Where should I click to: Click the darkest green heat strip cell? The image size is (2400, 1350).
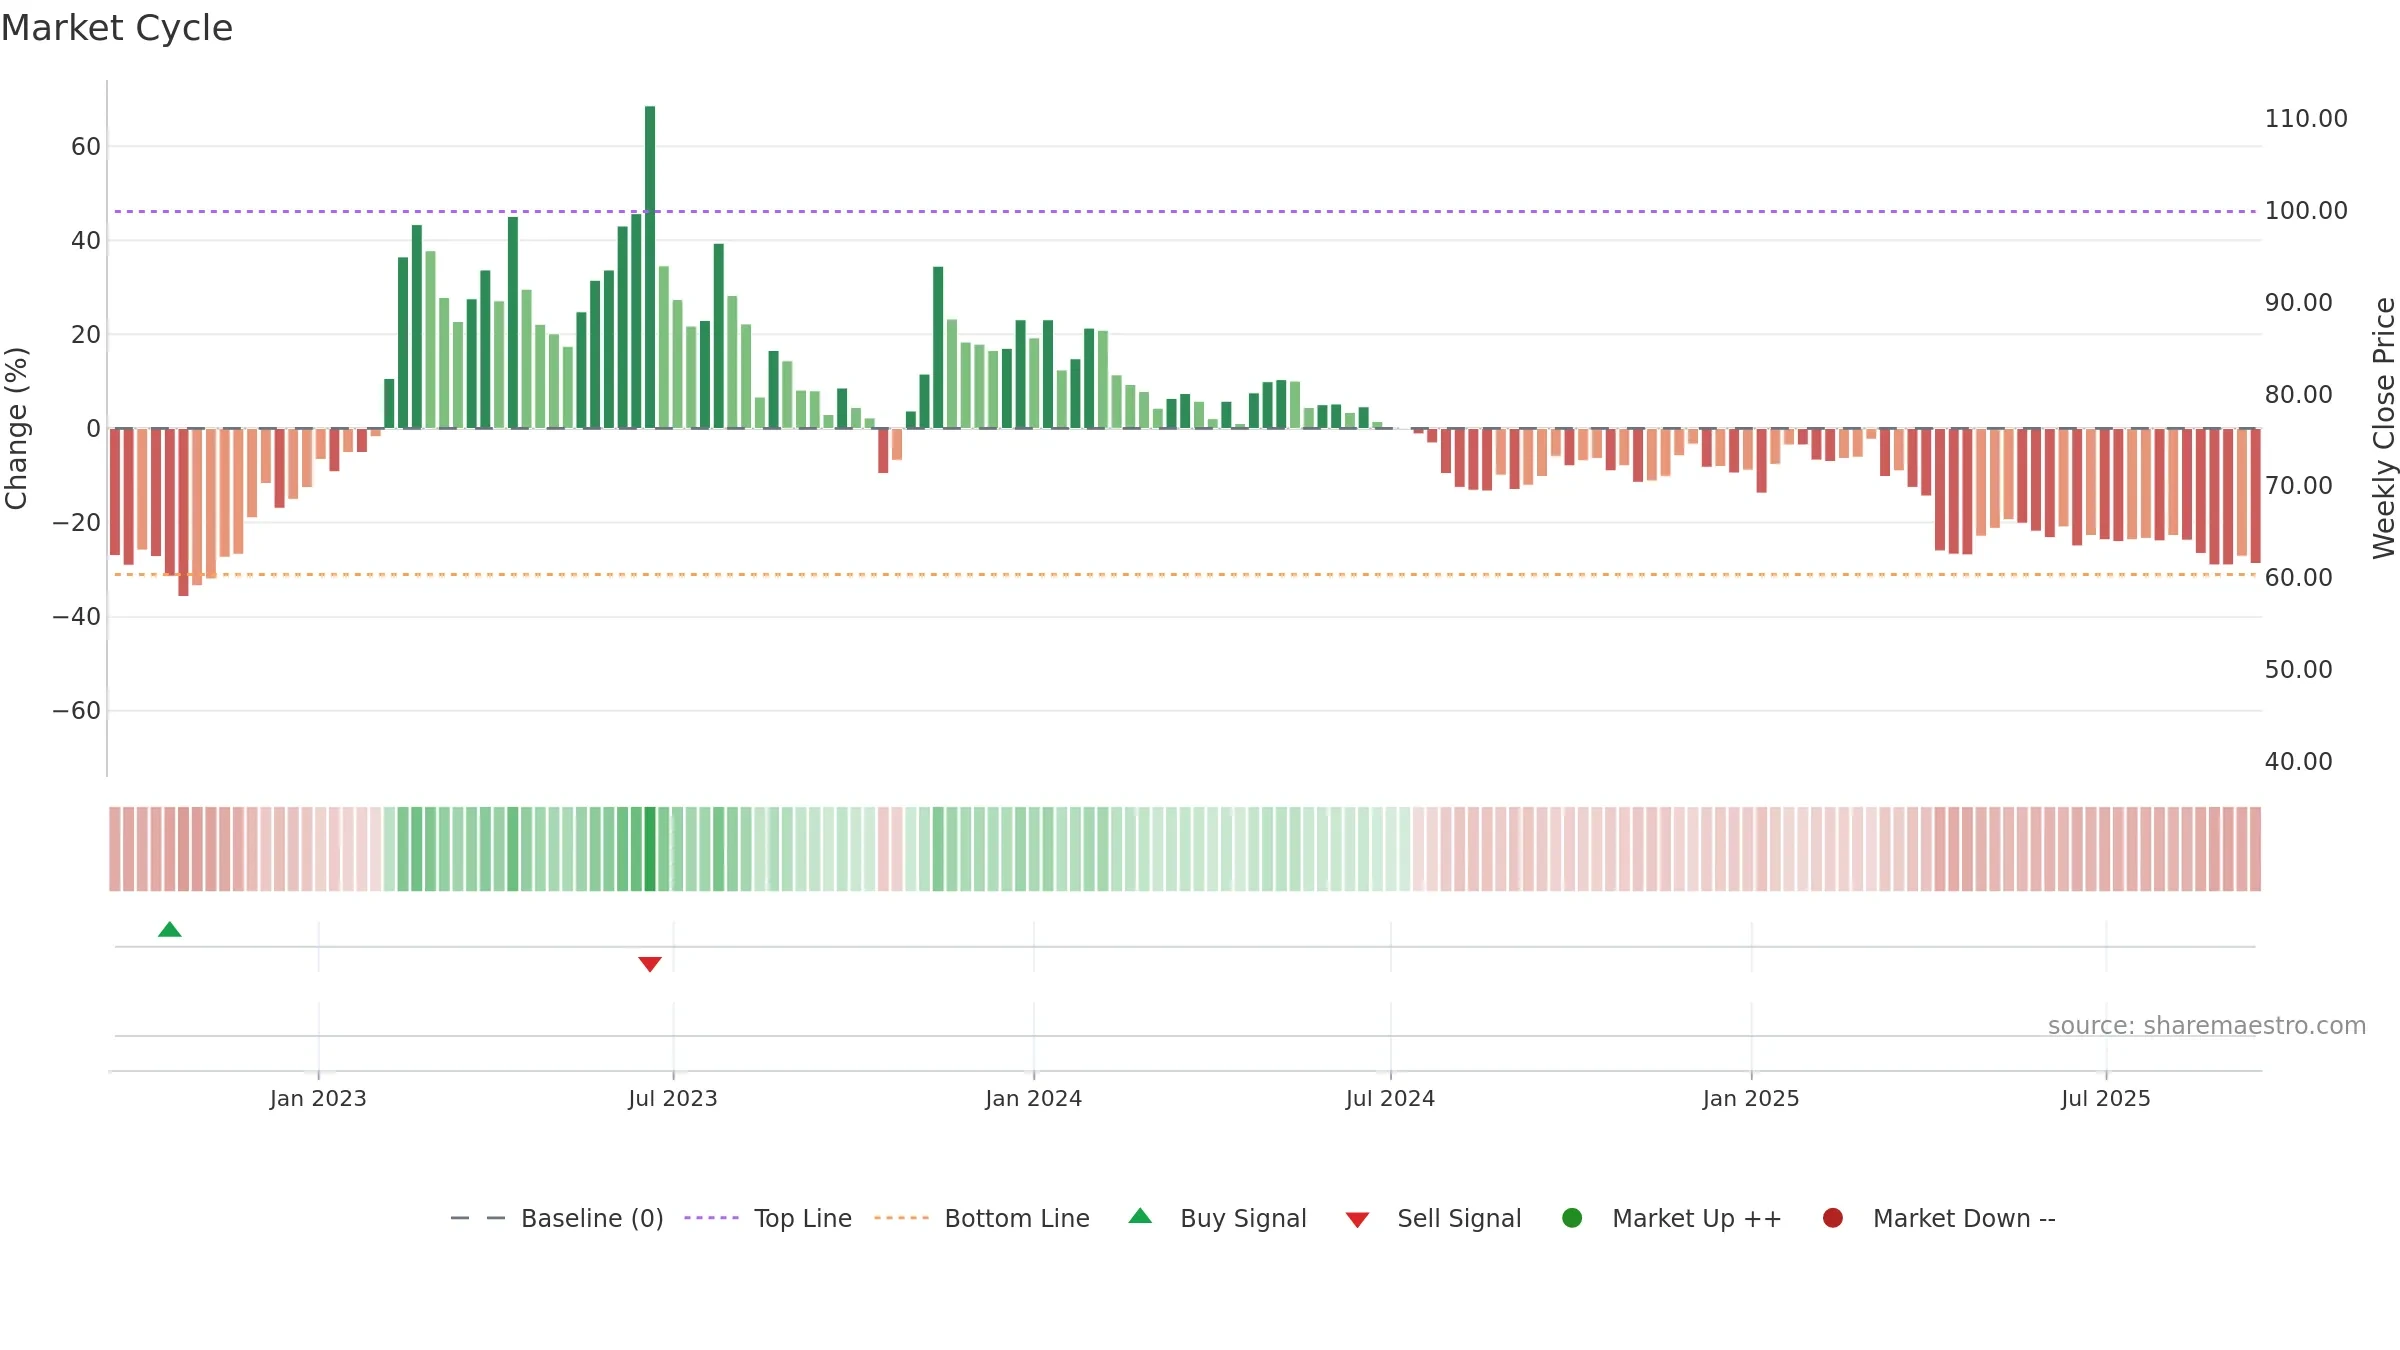tap(650, 849)
